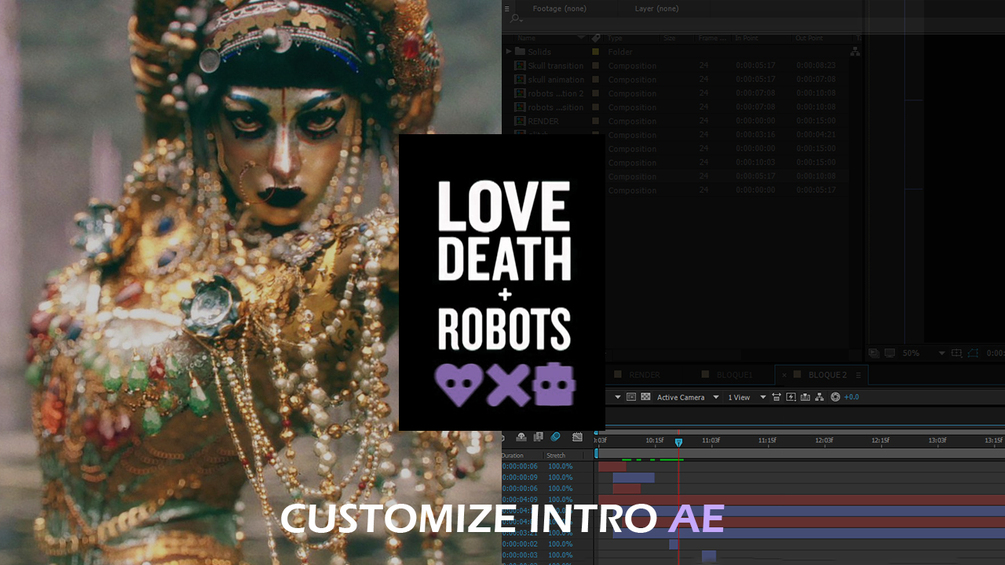The height and width of the screenshot is (565, 1005).
Task: Close the BLOQUE 2 tab with x
Action: click(784, 375)
